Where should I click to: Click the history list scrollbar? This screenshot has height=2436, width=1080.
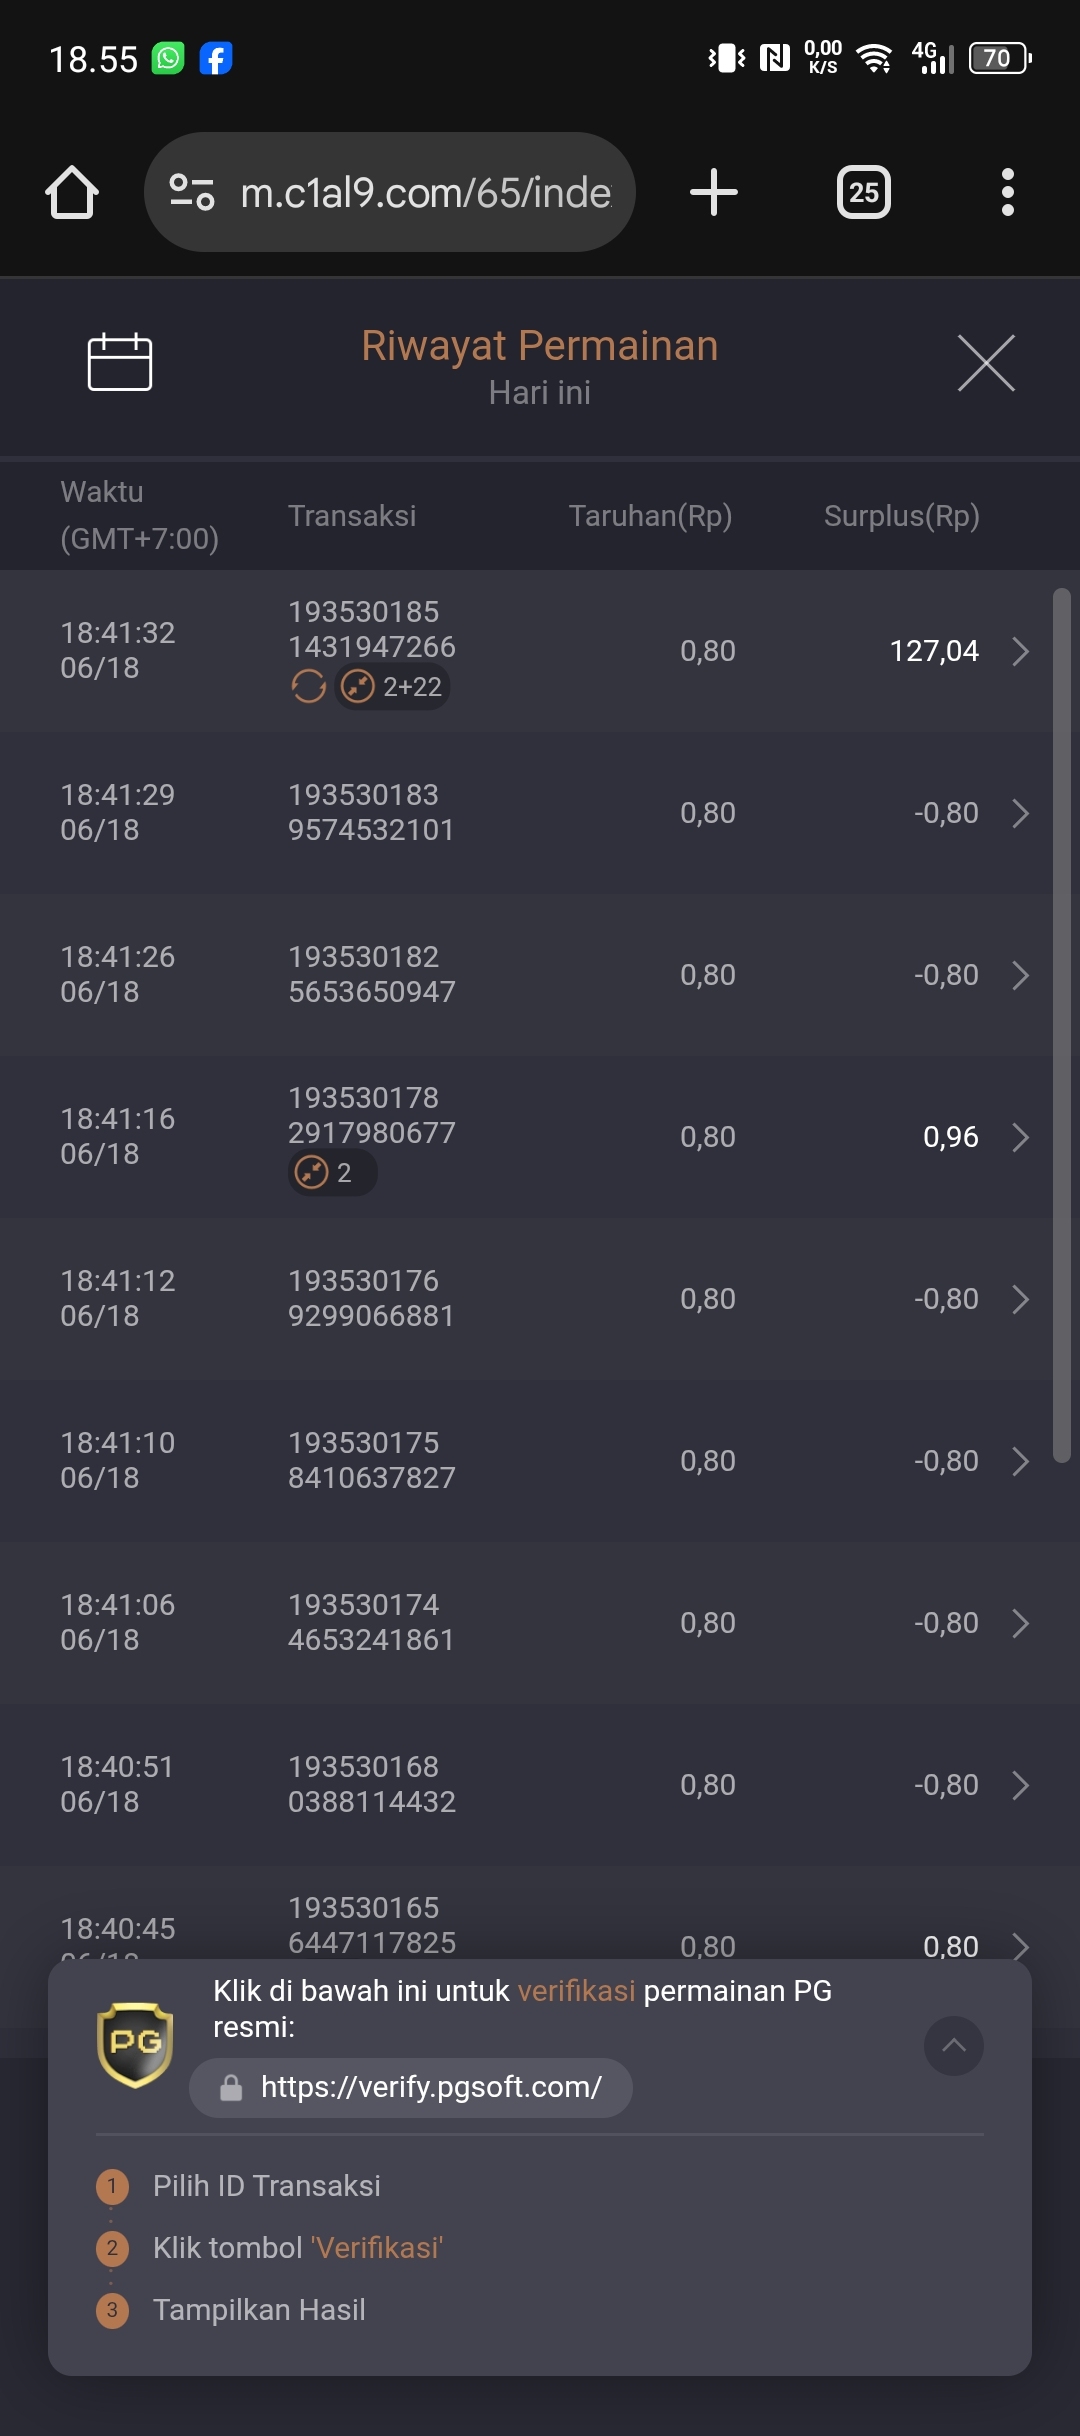coord(1062,1026)
